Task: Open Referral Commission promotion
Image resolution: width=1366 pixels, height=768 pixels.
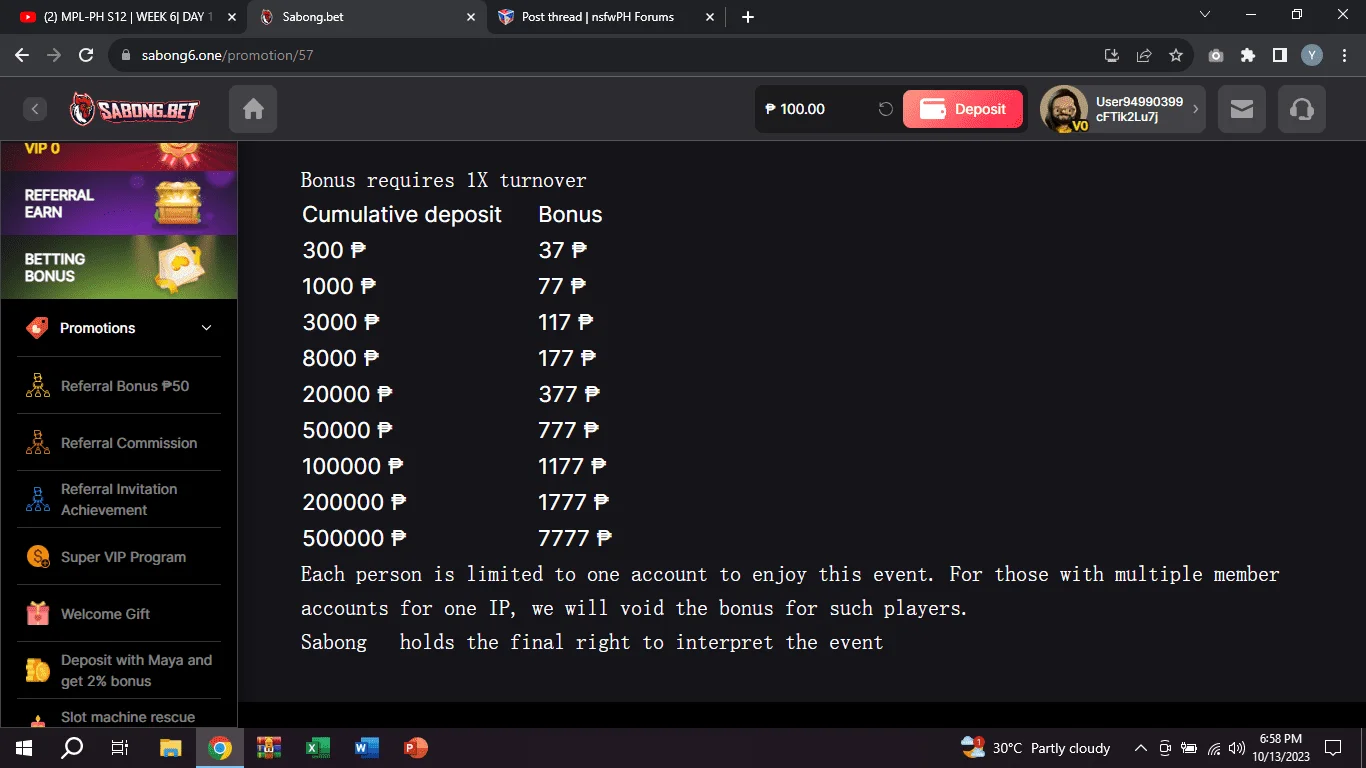Action: (x=119, y=443)
